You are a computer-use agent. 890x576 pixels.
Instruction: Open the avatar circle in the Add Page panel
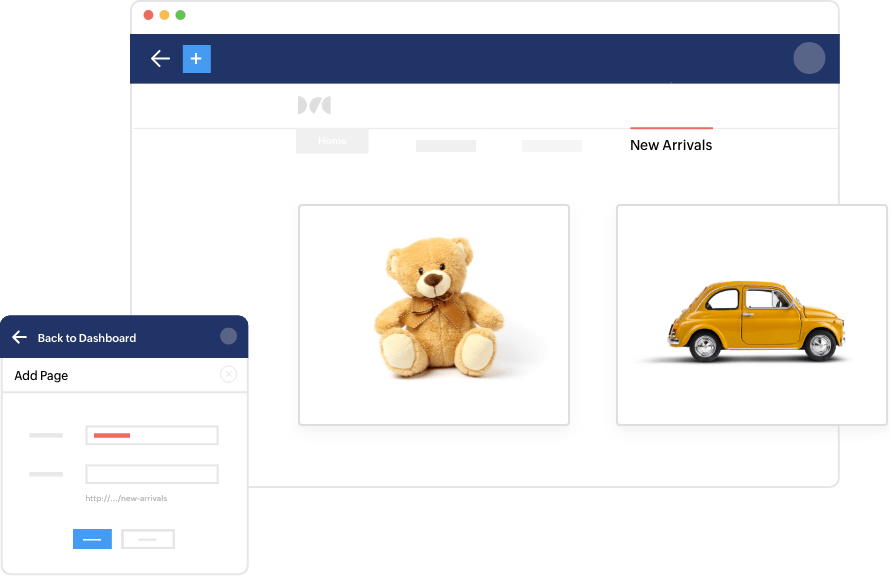point(228,337)
